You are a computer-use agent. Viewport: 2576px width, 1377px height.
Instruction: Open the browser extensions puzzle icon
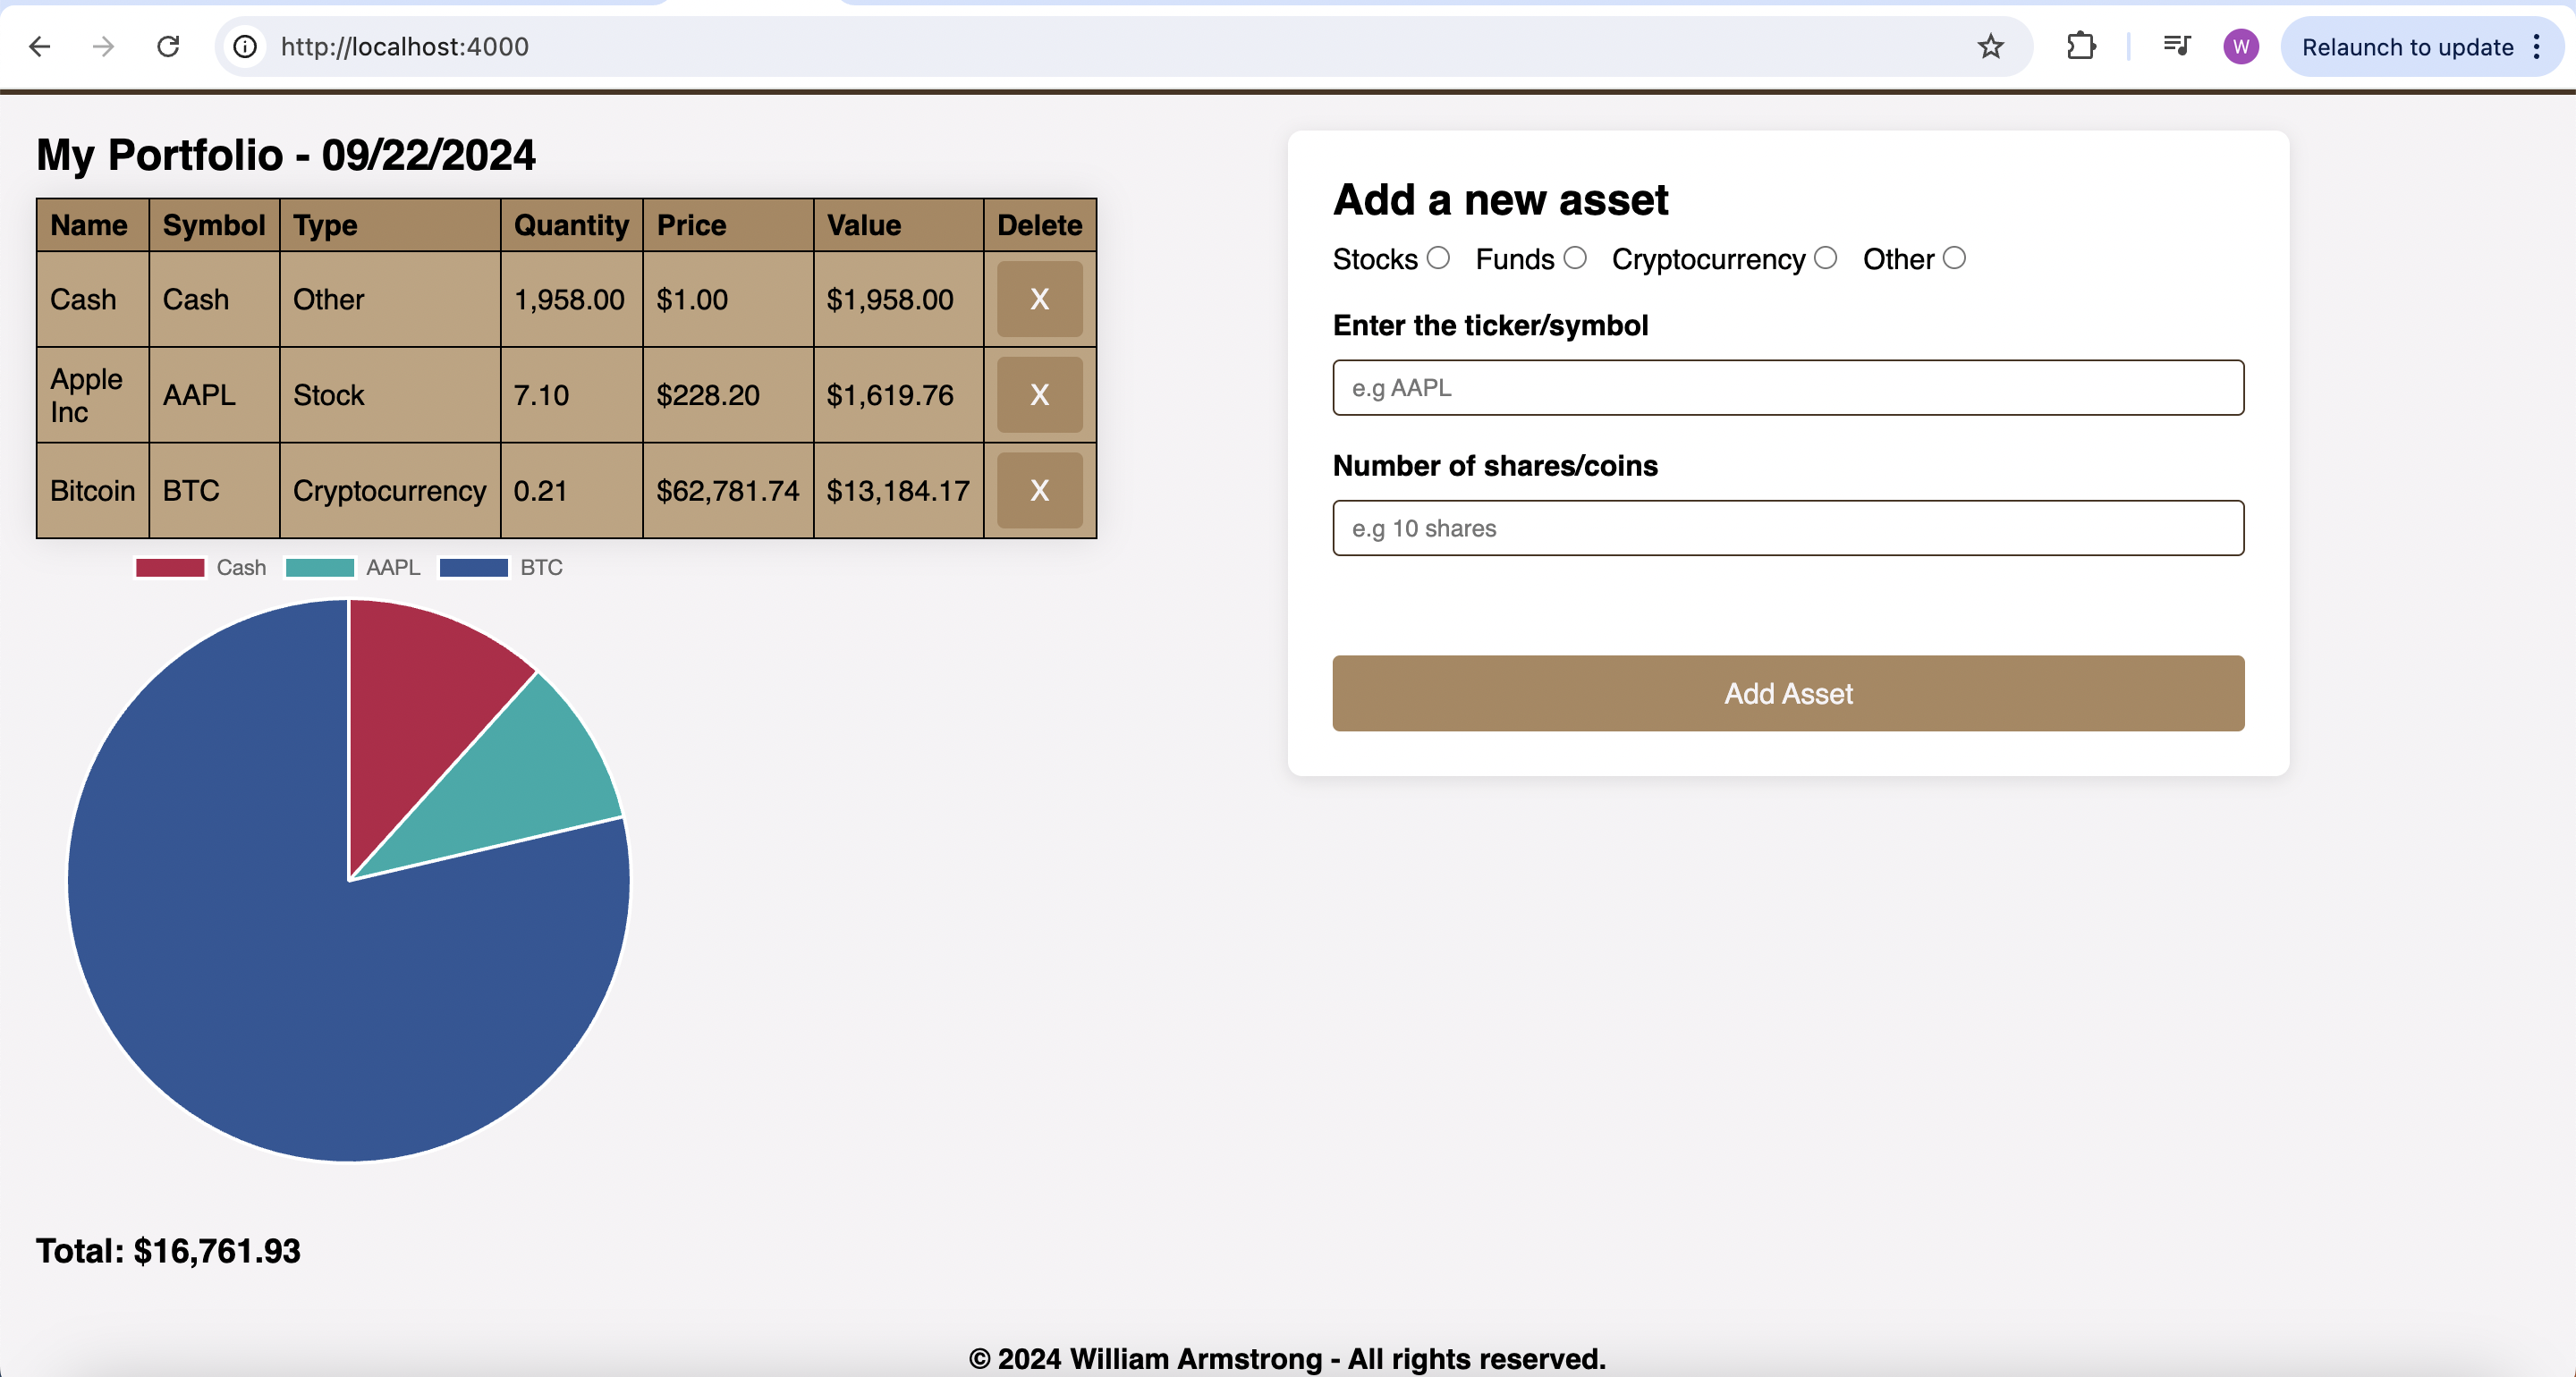(x=2081, y=46)
